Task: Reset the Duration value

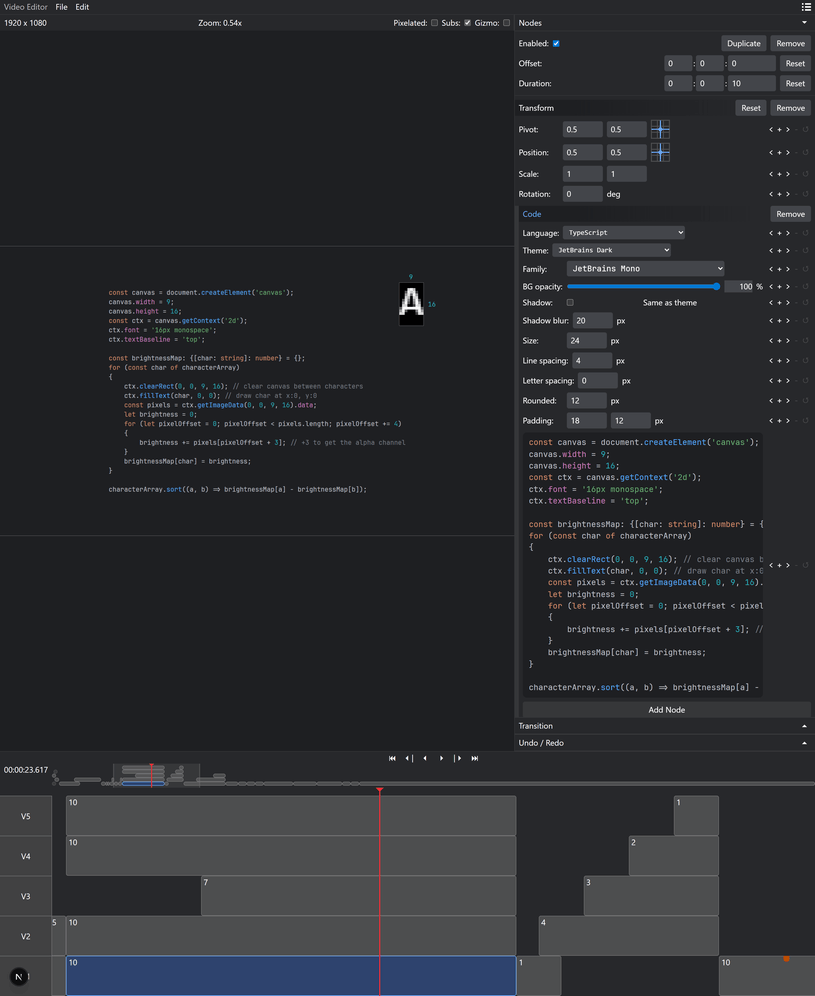Action: pos(795,84)
